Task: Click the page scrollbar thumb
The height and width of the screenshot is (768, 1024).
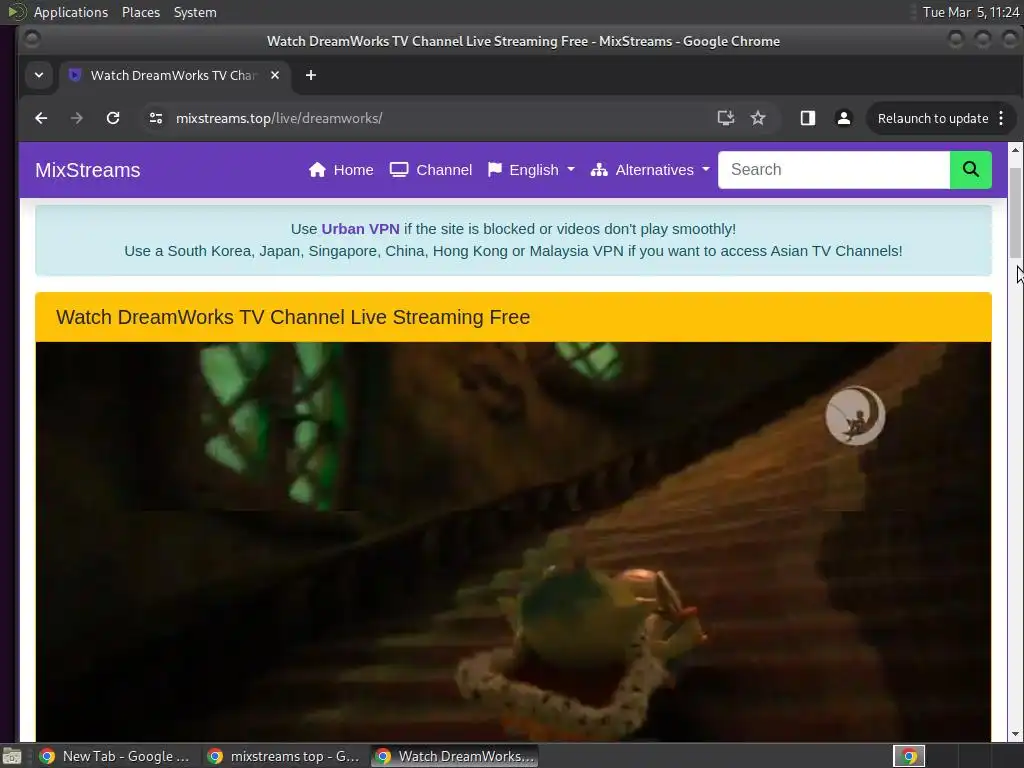Action: 1015,213
